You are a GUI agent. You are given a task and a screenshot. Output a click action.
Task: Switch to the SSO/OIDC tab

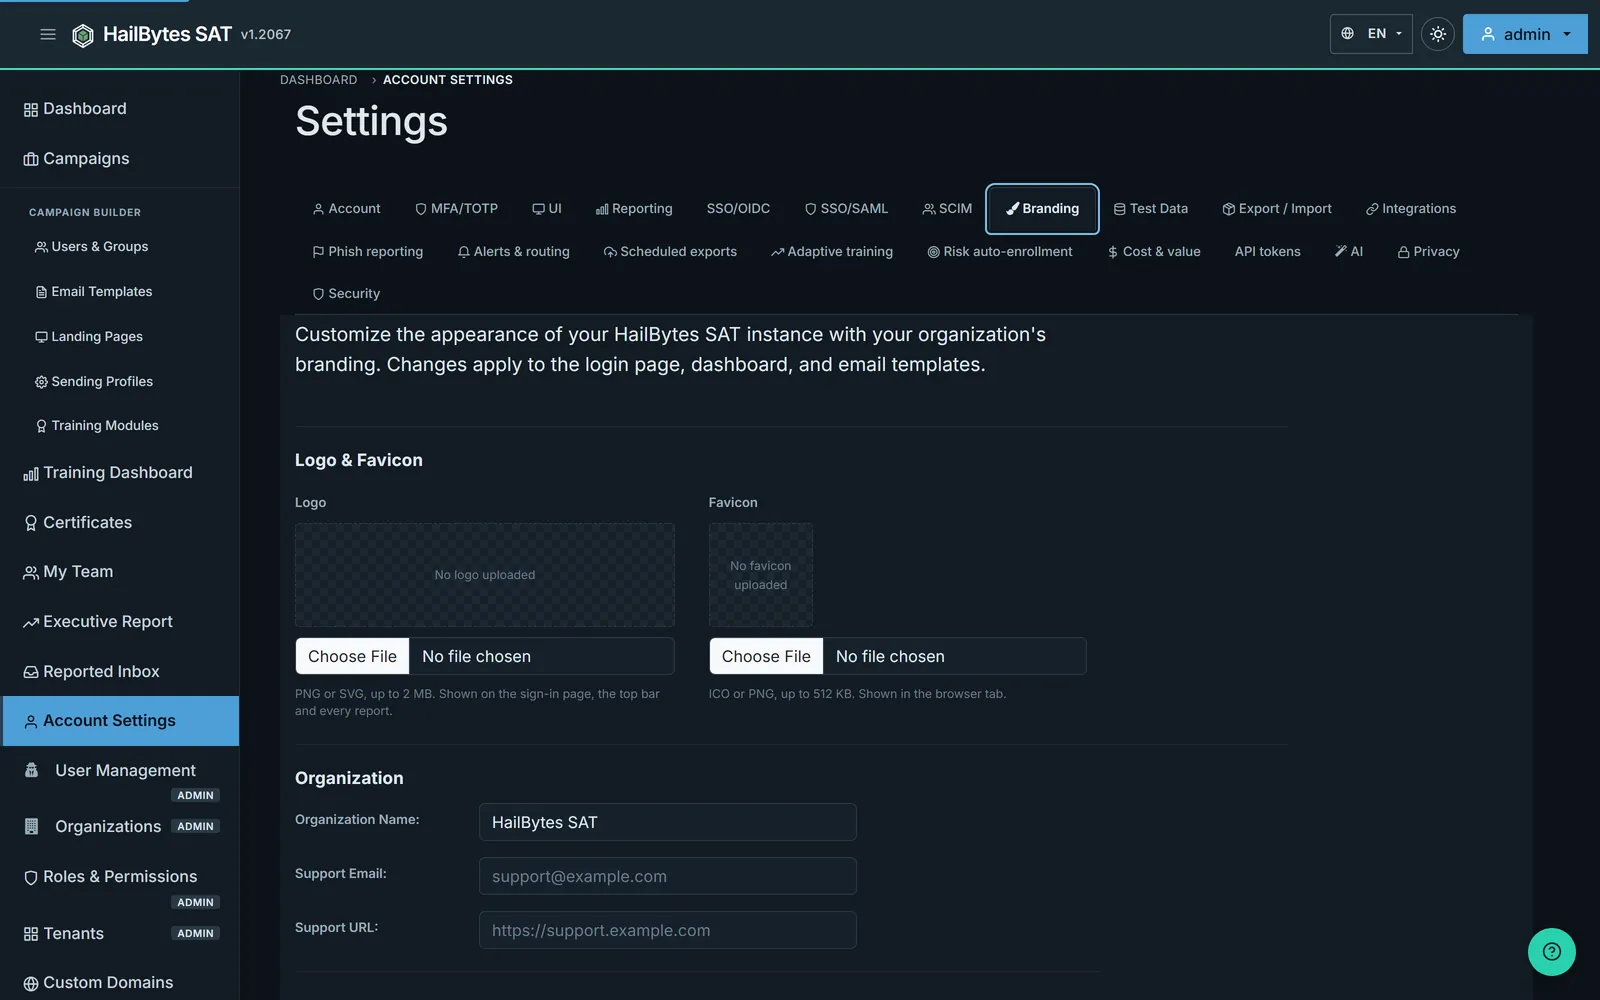coord(738,209)
